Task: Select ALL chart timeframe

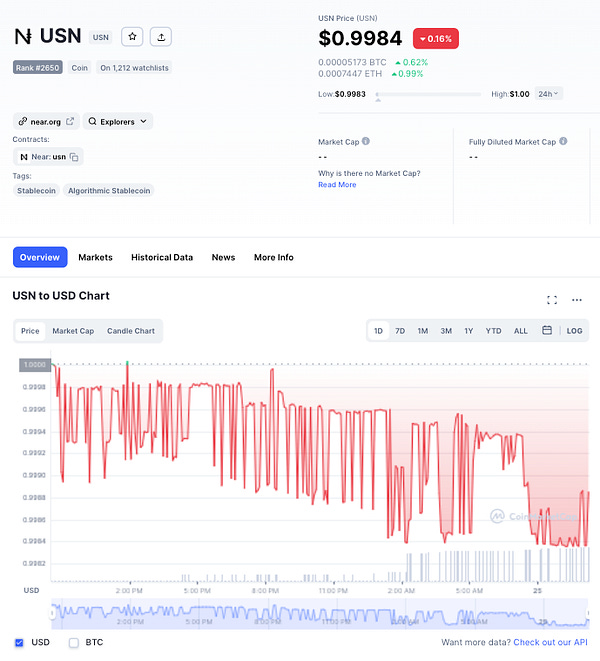Action: coord(520,331)
